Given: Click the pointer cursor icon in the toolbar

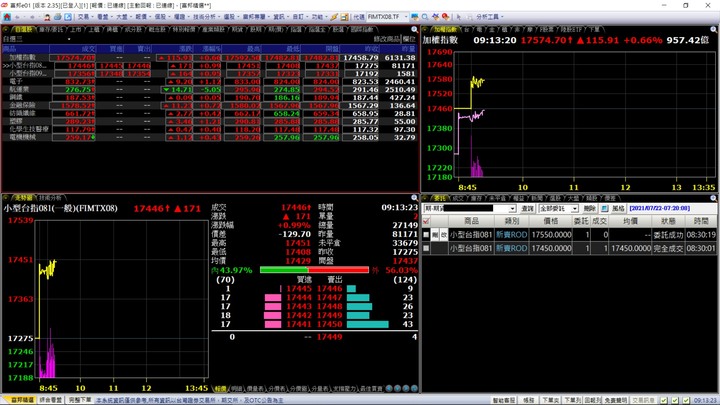Looking at the screenshot, I should pyautogui.click(x=459, y=17).
